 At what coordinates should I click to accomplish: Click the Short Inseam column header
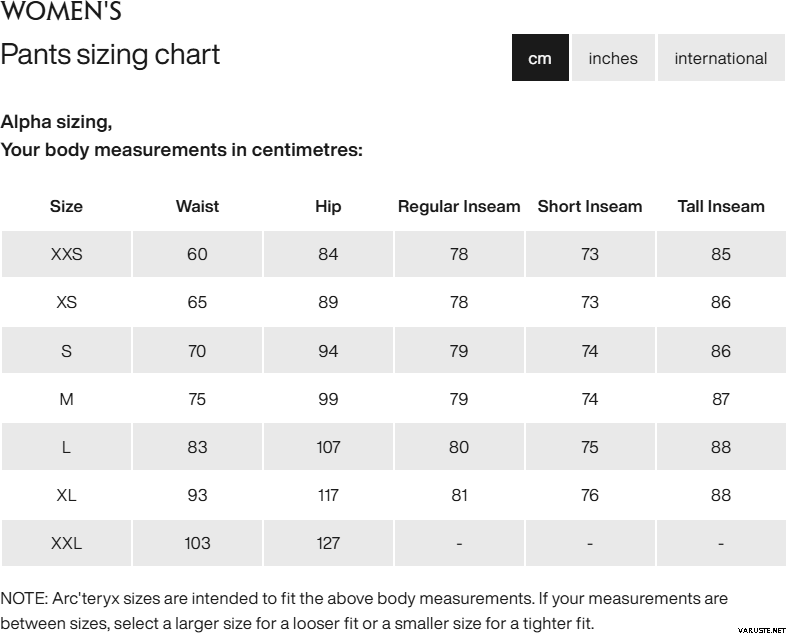coord(590,207)
